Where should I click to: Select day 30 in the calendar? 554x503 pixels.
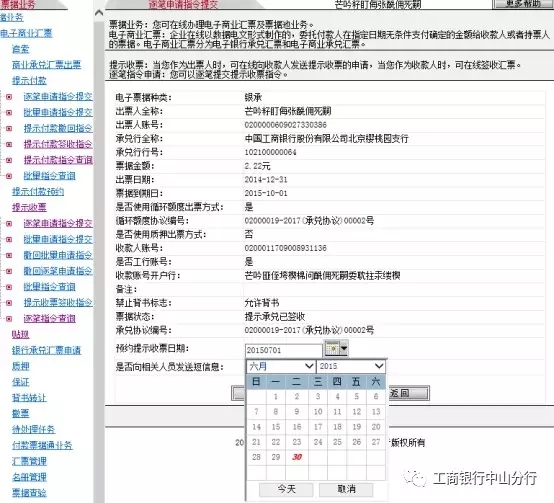click(297, 457)
